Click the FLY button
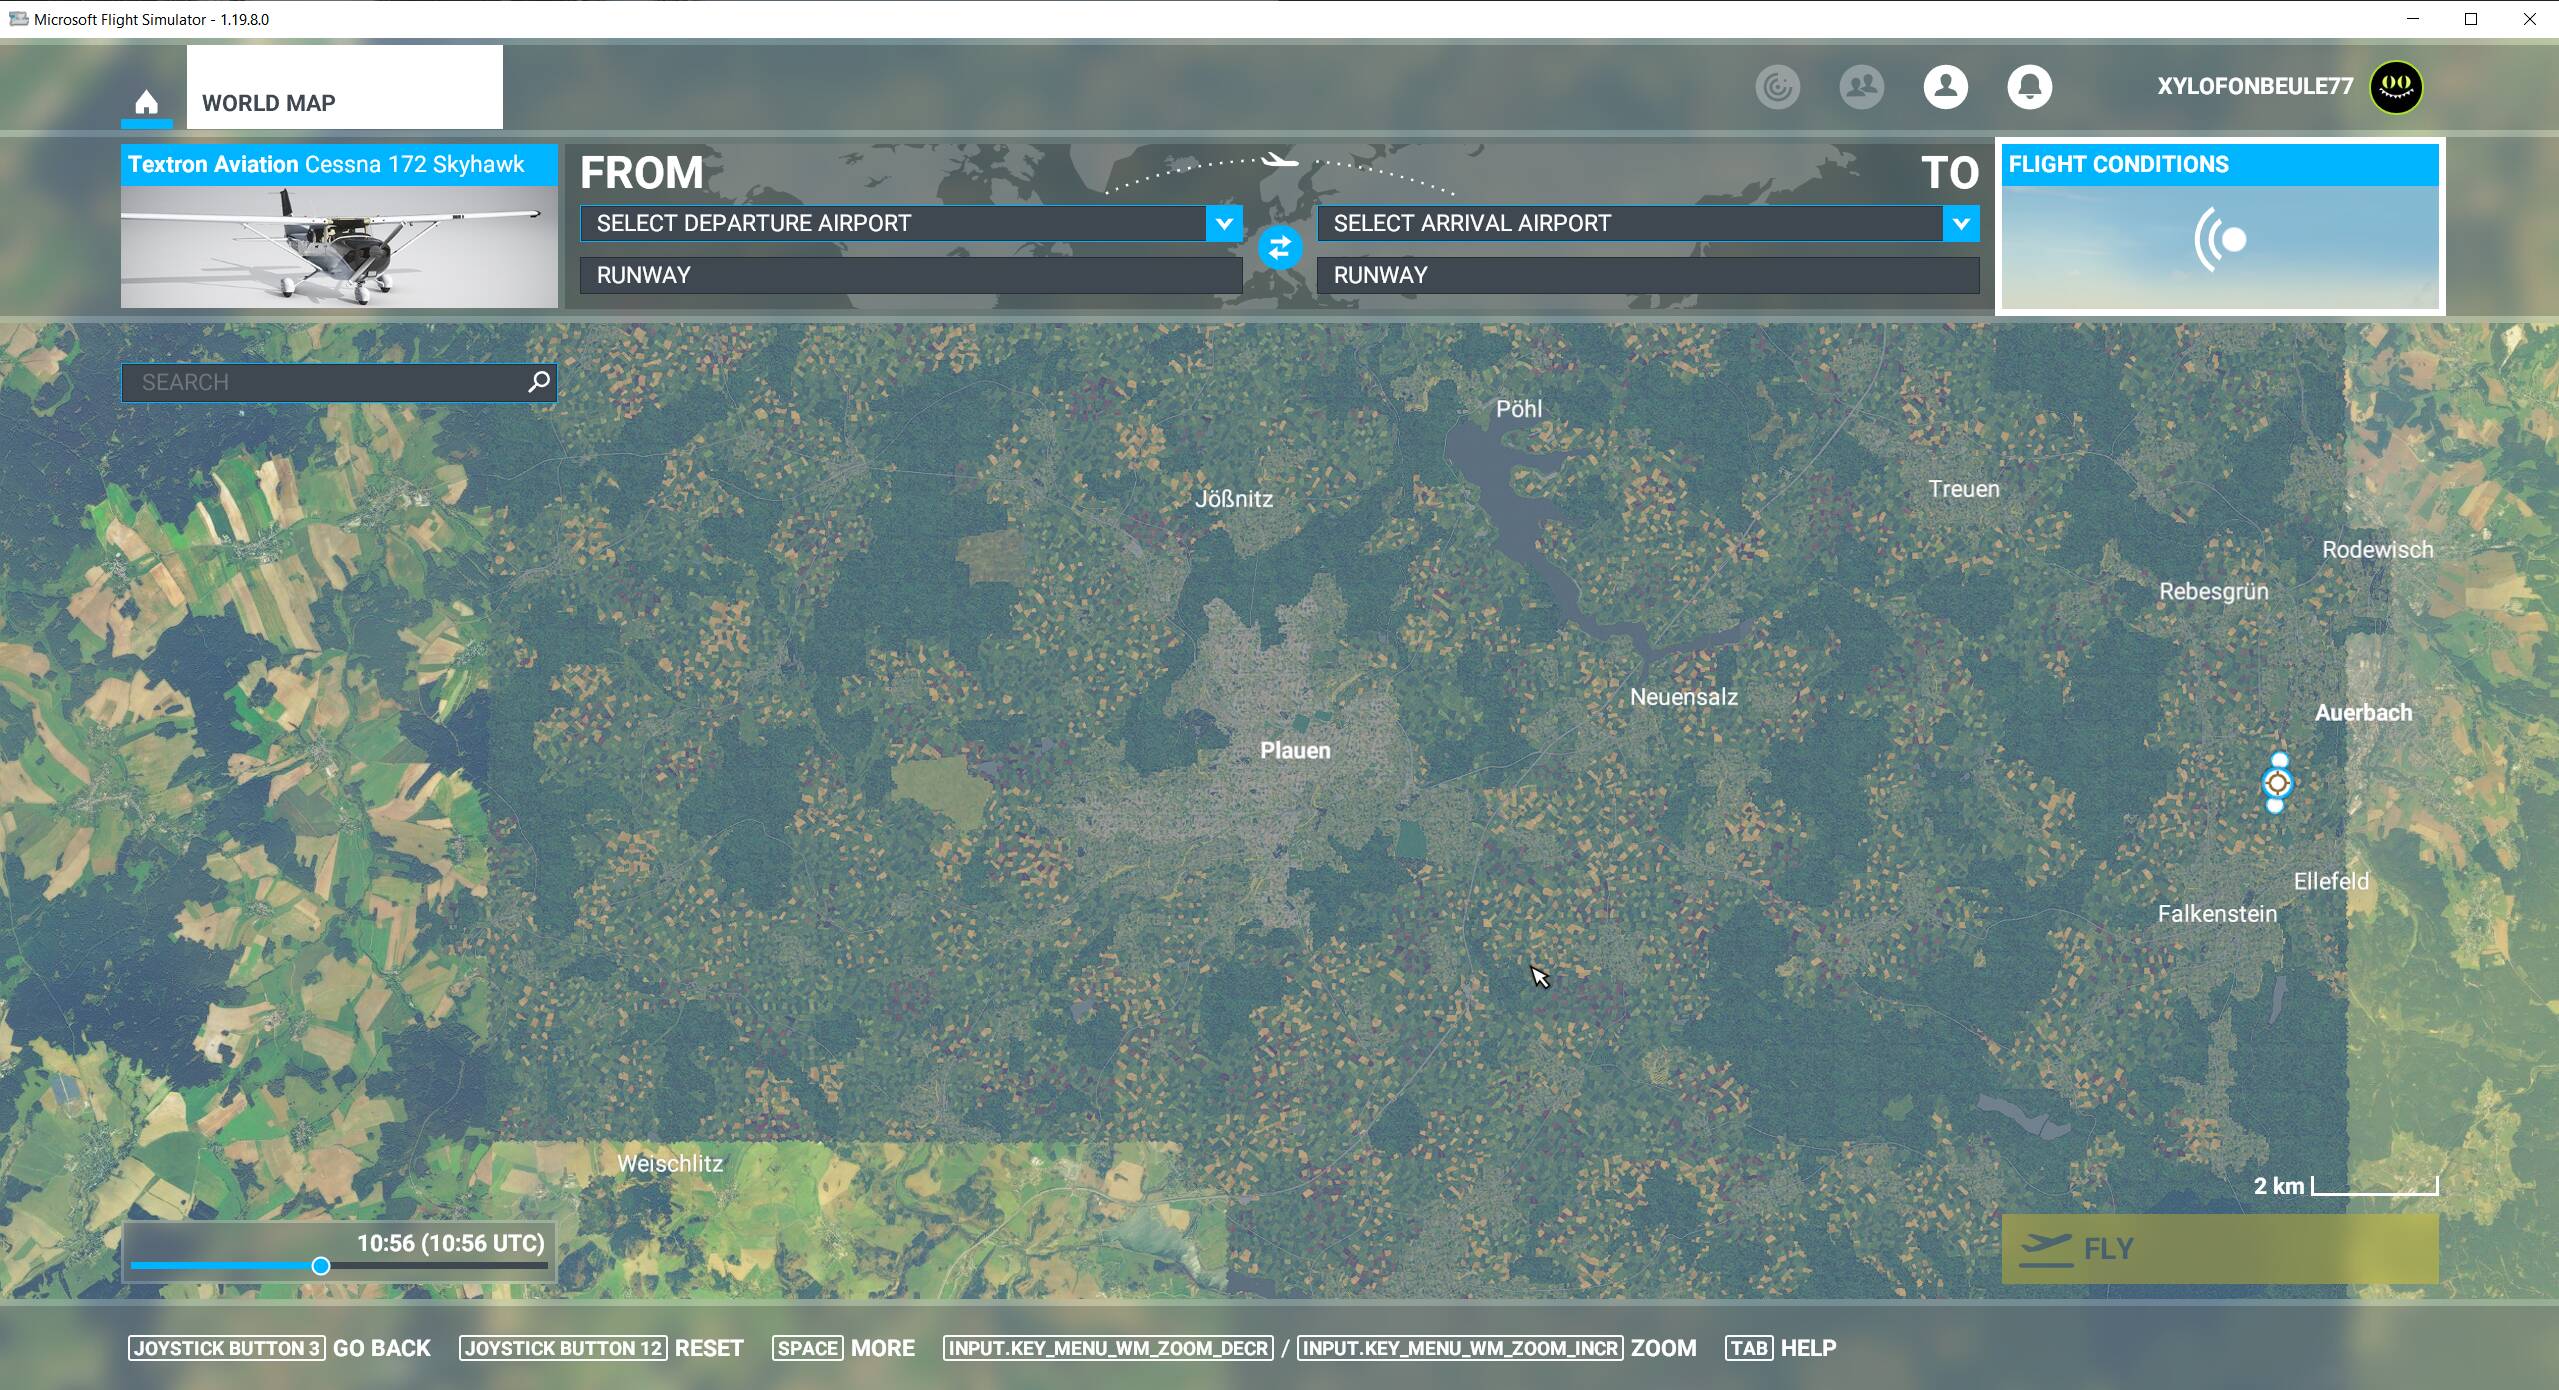 pos(2220,1249)
